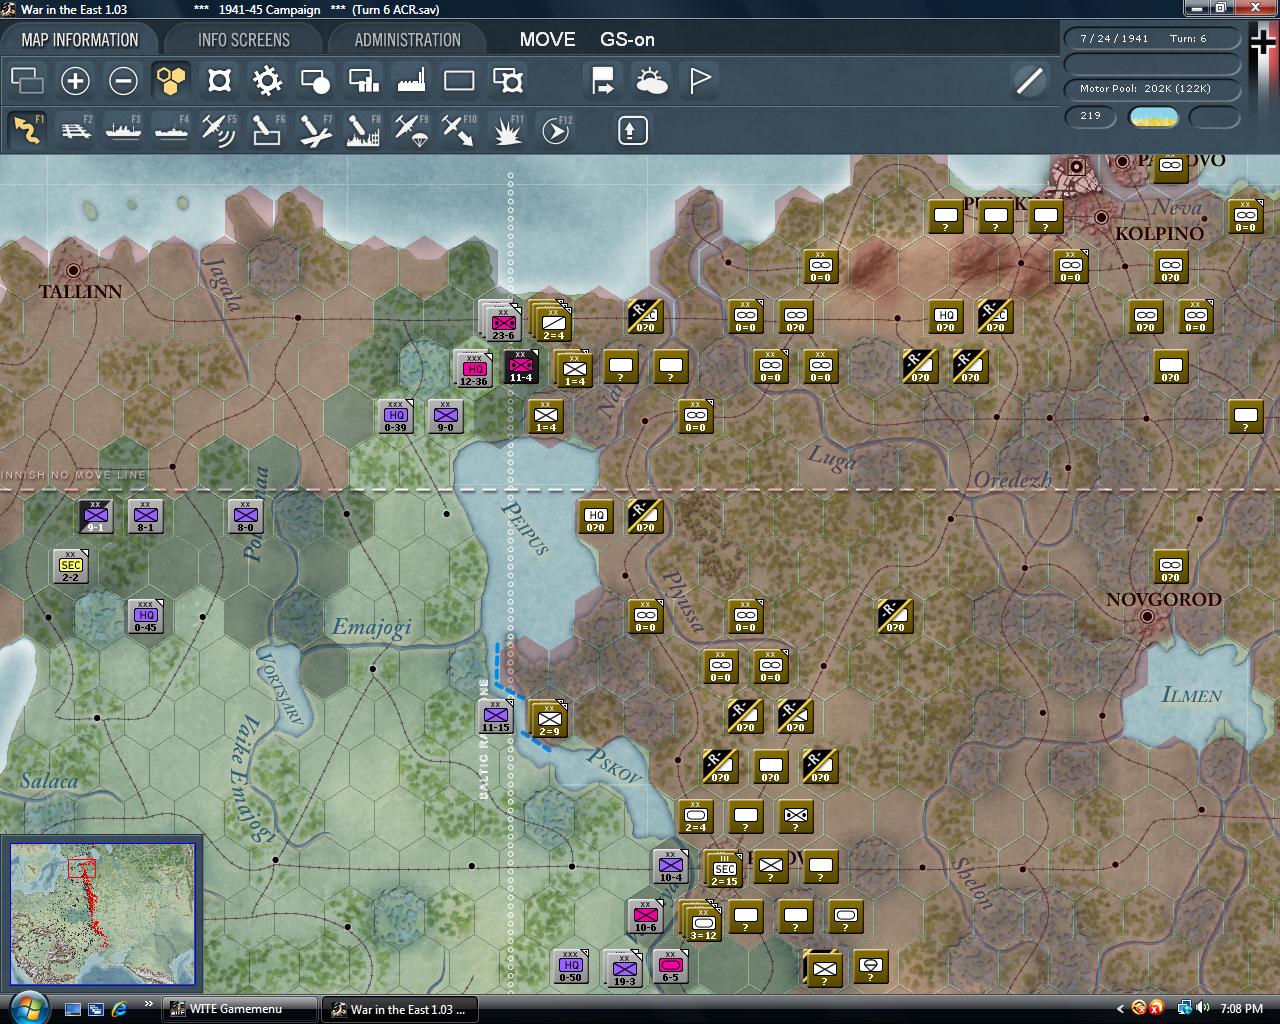This screenshot has height=1024, width=1280.
Task: Select the black 9-1 infantry counter
Action: click(x=96, y=516)
